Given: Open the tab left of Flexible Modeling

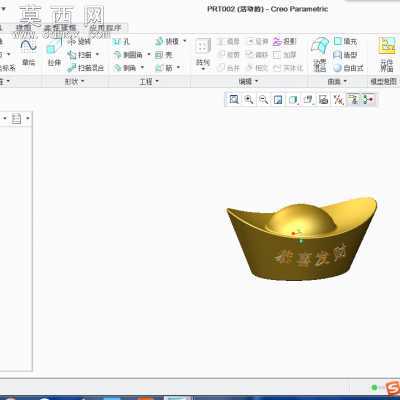Looking at the screenshot, I should pyautogui.click(x=23, y=28).
